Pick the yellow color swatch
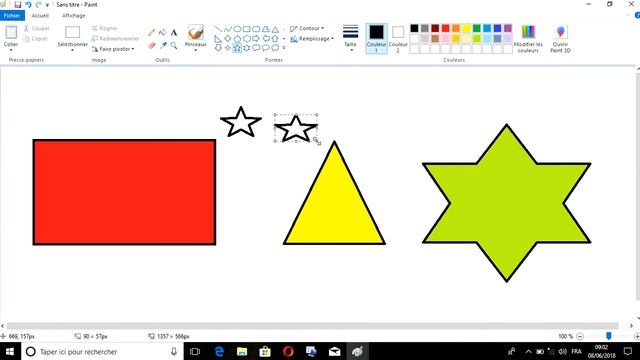The width and height of the screenshot is (640, 360). (x=466, y=28)
